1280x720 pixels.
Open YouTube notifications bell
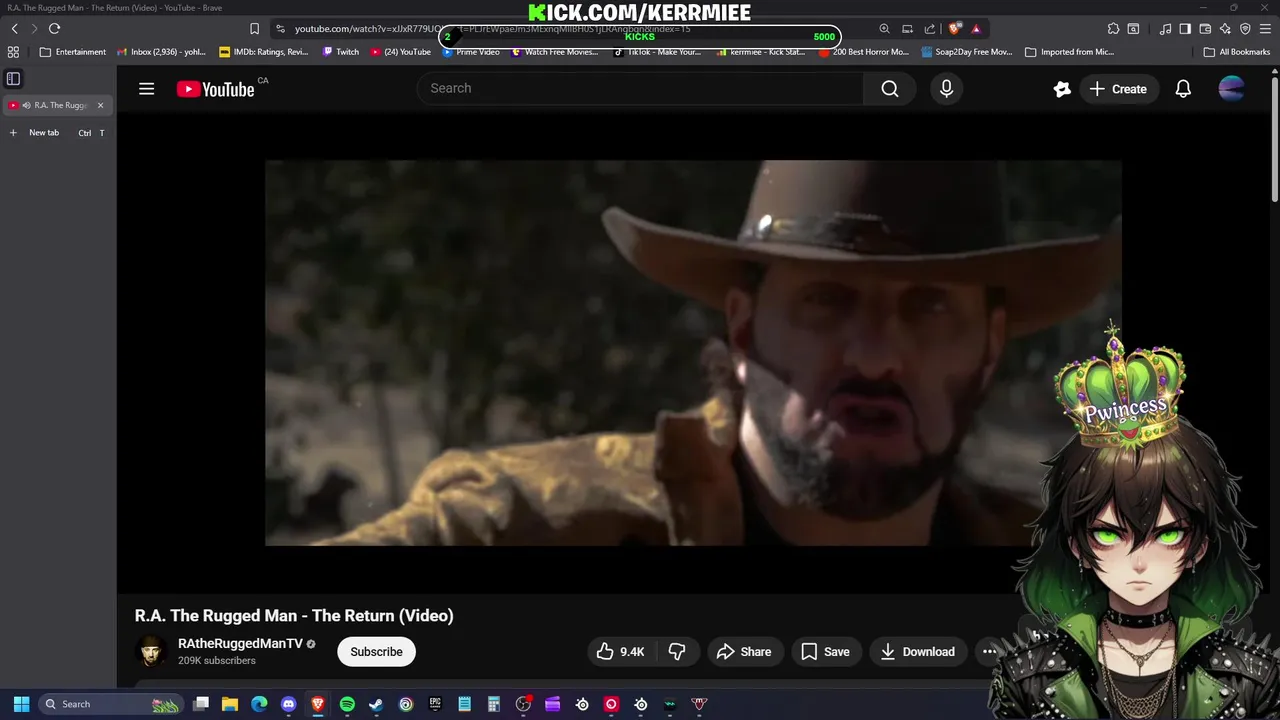[1183, 89]
